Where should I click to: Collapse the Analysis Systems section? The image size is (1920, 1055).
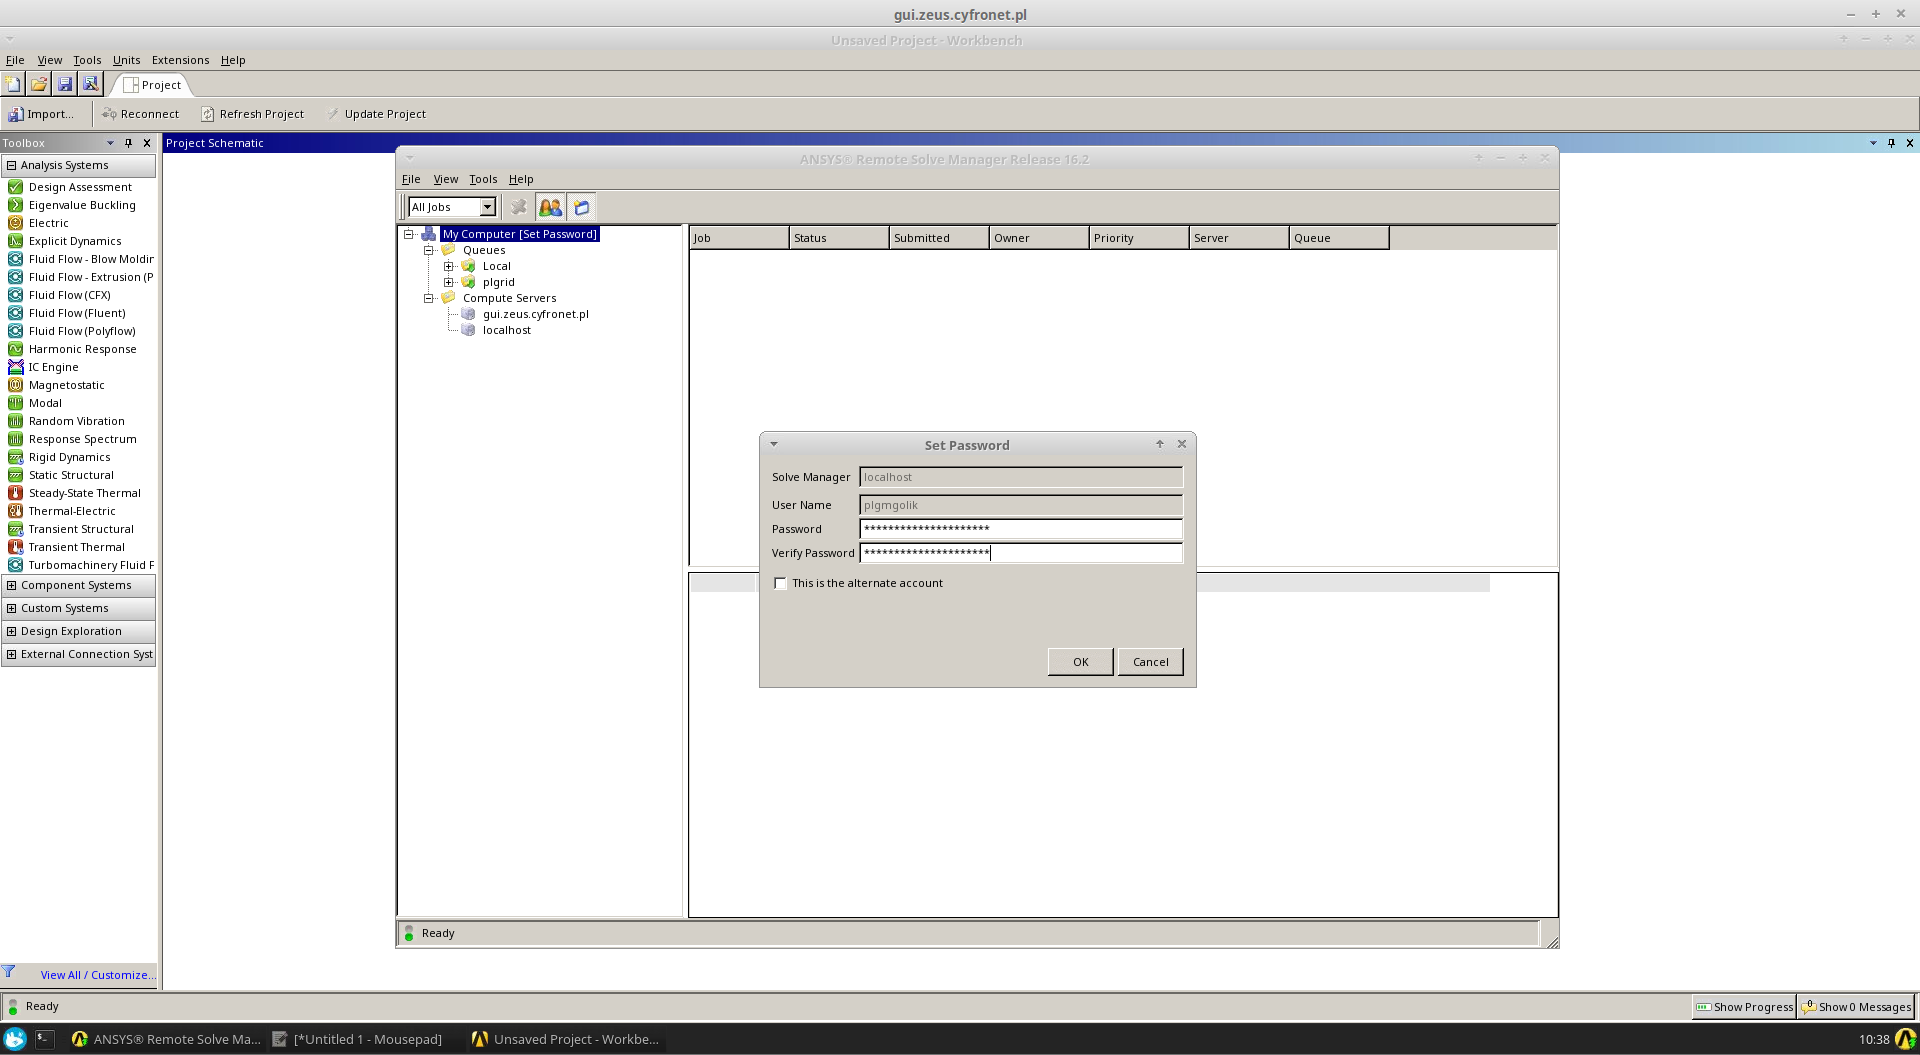tap(12, 165)
